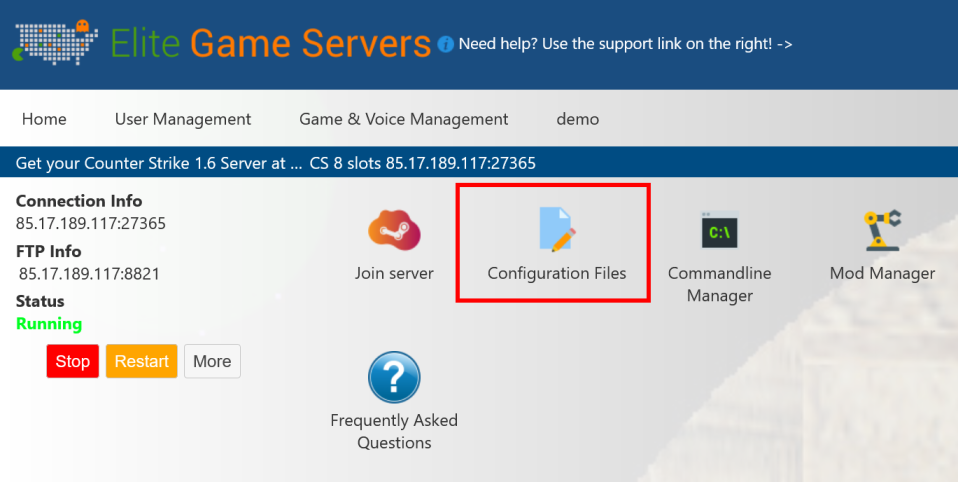958x482 pixels.
Task: Click the blue info icon in header
Action: [x=445, y=44]
